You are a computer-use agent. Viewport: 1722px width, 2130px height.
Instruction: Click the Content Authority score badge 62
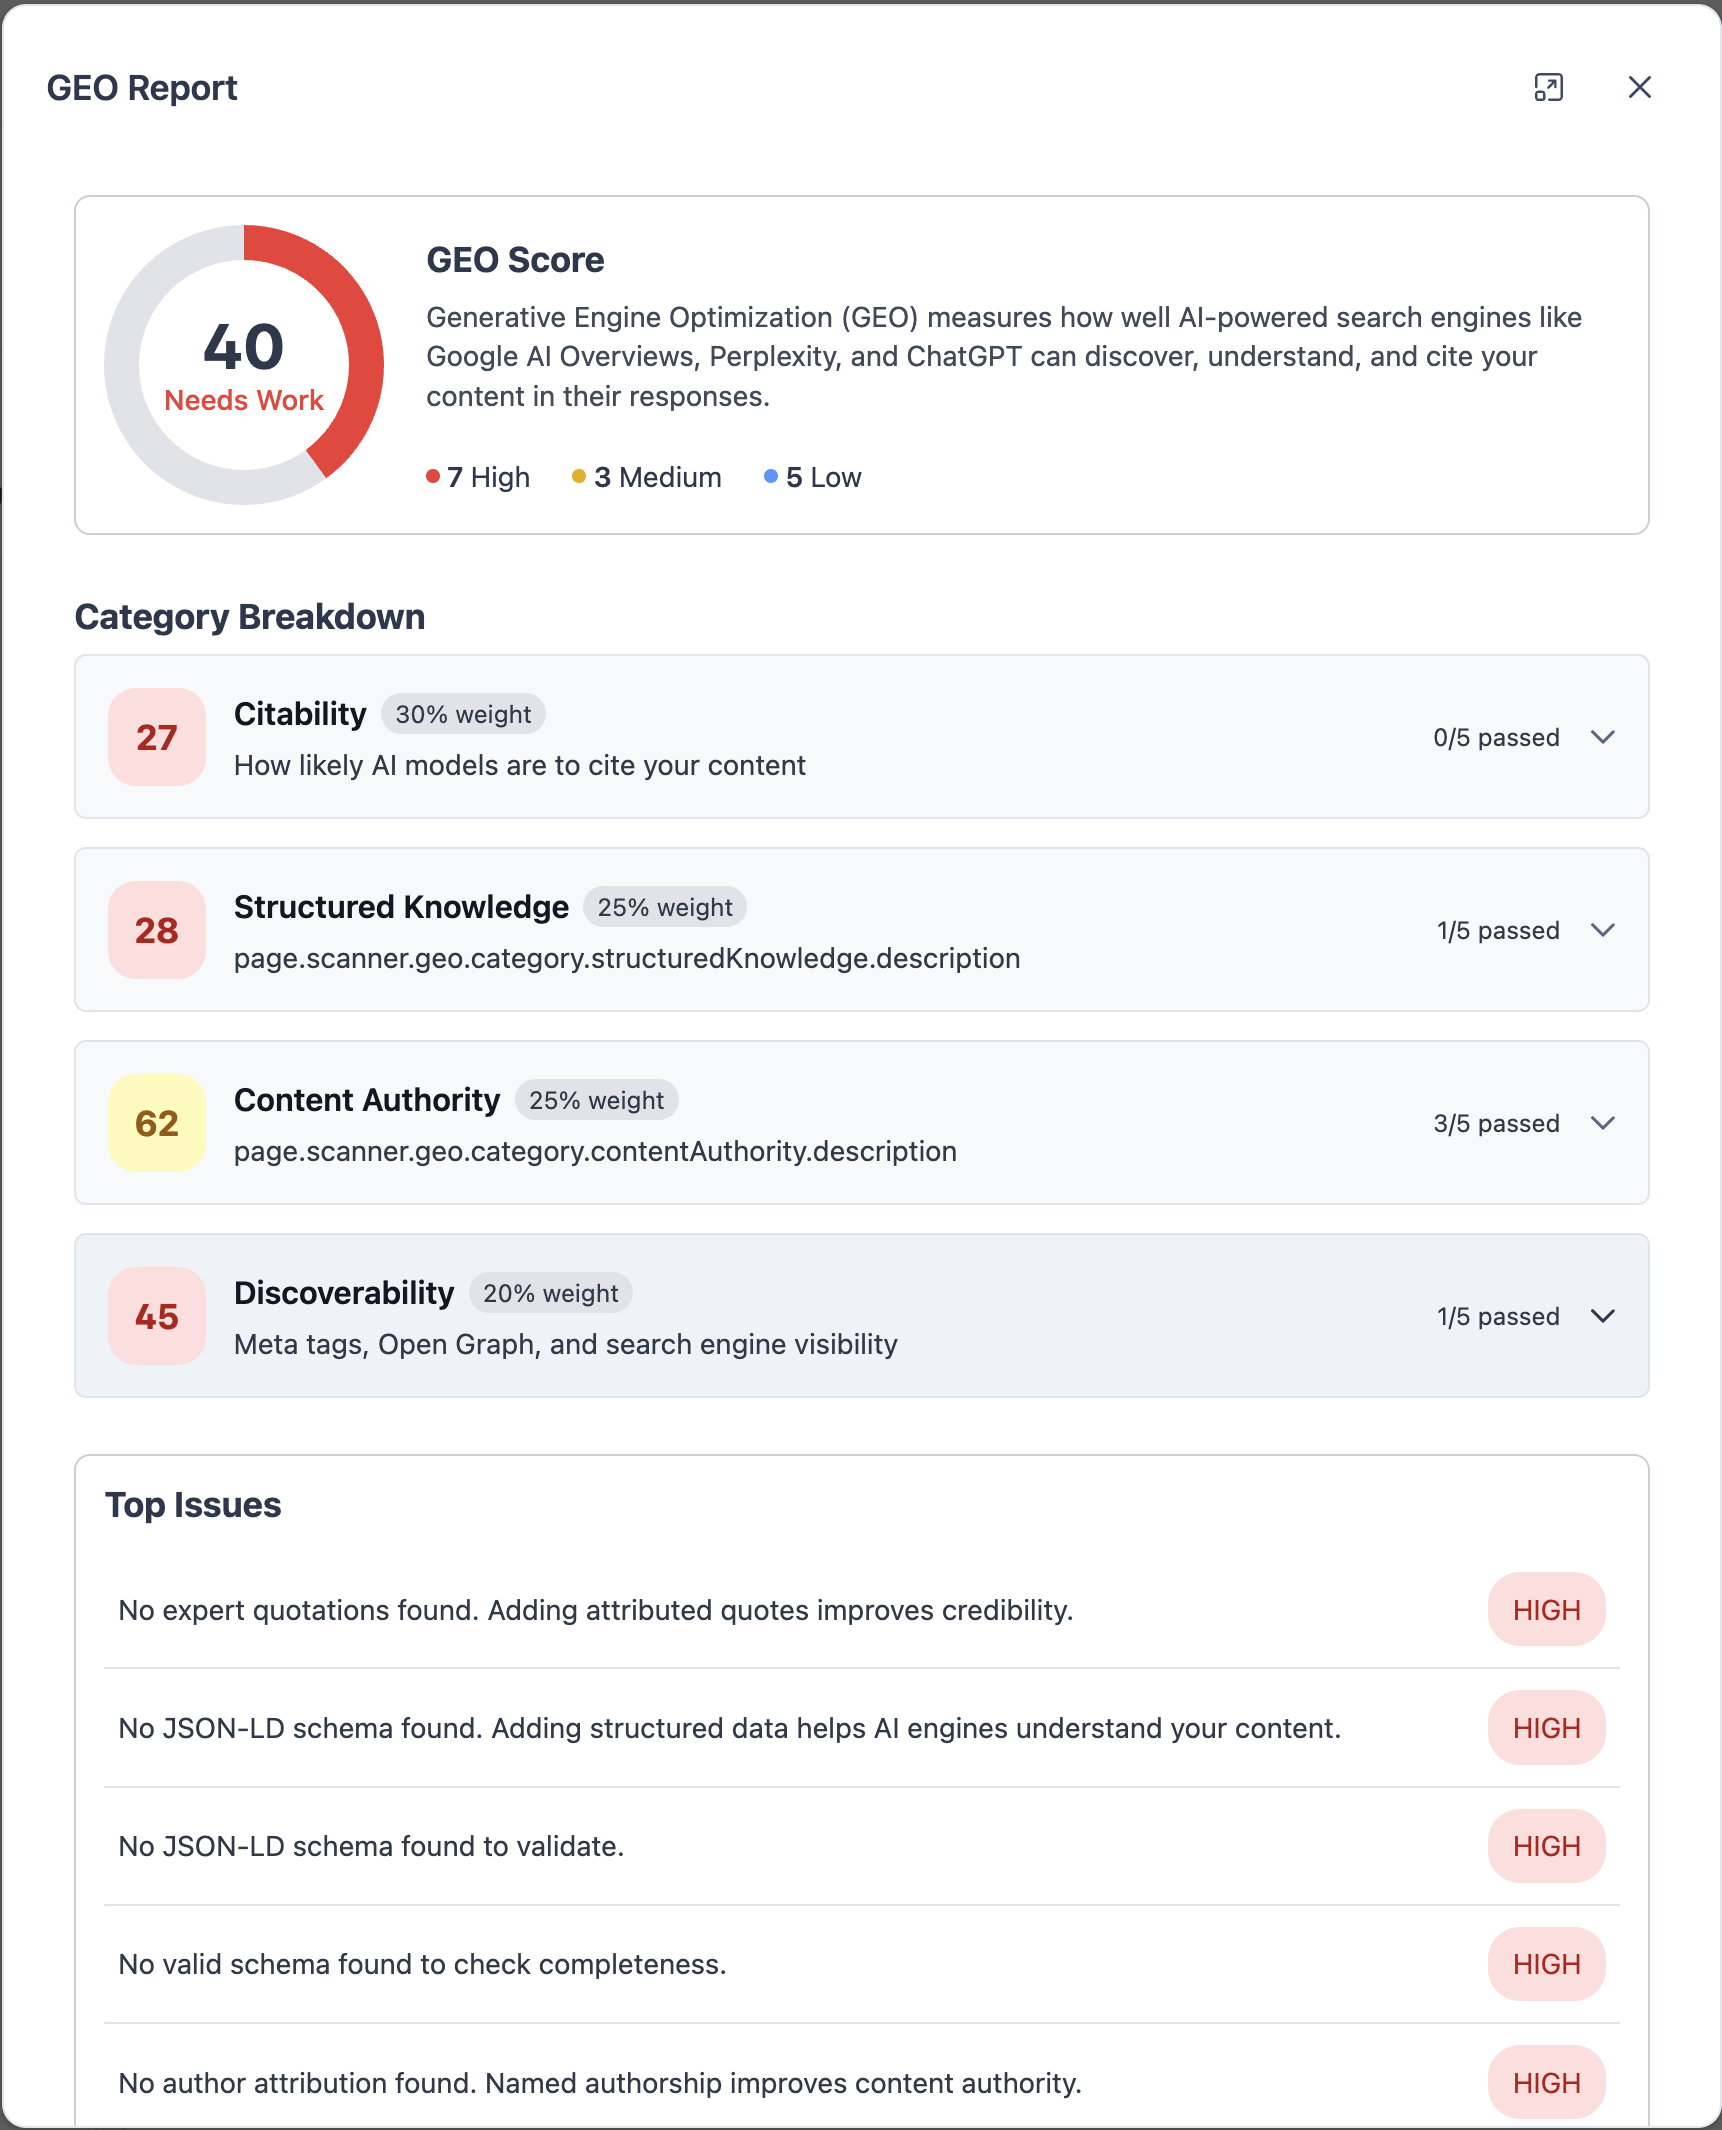click(157, 1123)
